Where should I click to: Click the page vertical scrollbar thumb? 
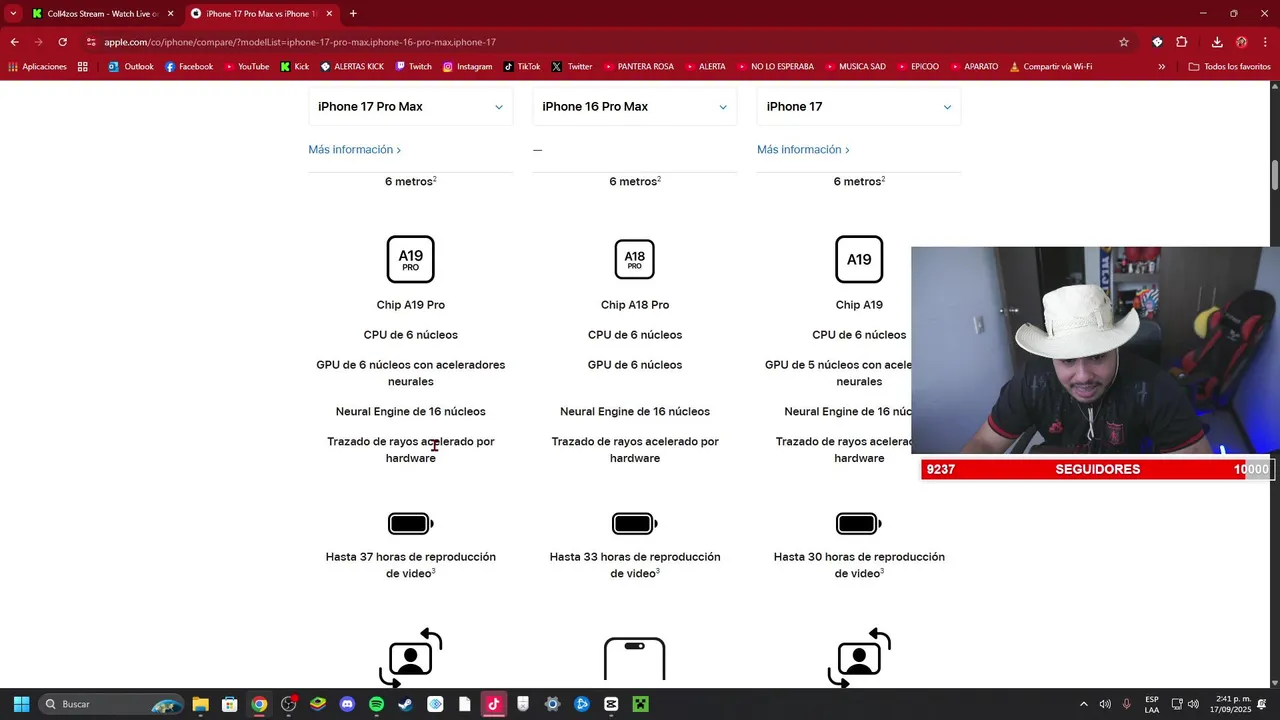tap(1275, 174)
